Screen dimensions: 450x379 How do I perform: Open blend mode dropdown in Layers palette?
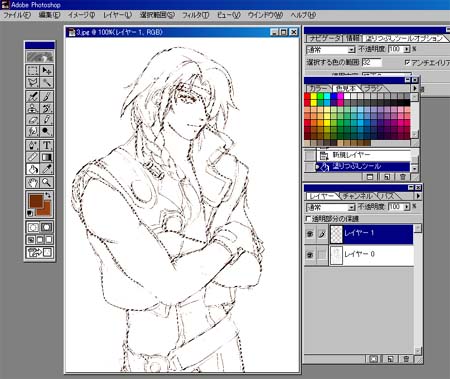coord(351,207)
